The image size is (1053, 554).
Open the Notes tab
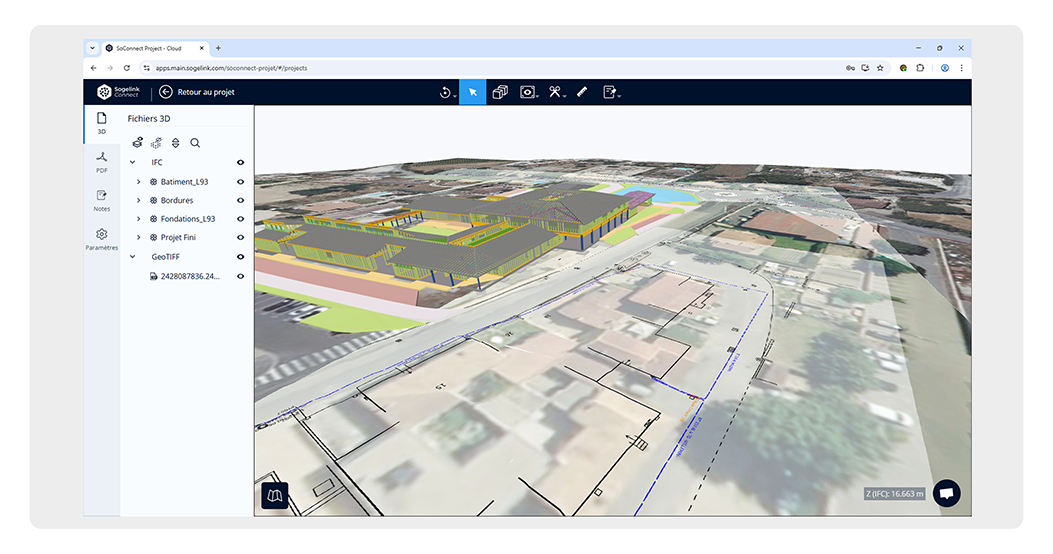tap(101, 200)
